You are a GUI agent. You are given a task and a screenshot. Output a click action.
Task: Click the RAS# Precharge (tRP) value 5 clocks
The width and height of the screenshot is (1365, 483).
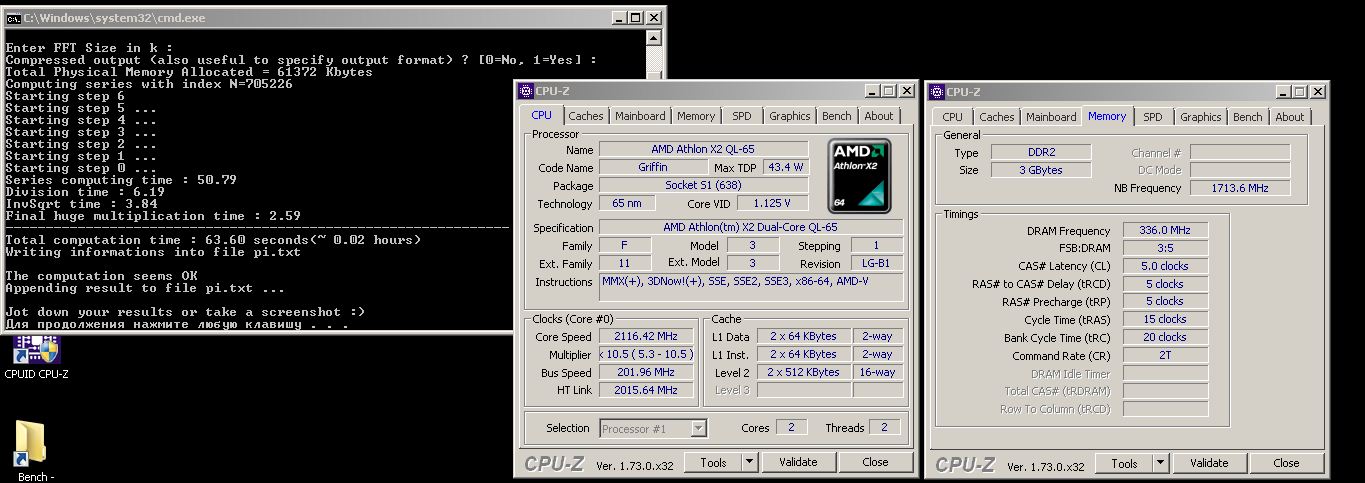[x=1165, y=301]
